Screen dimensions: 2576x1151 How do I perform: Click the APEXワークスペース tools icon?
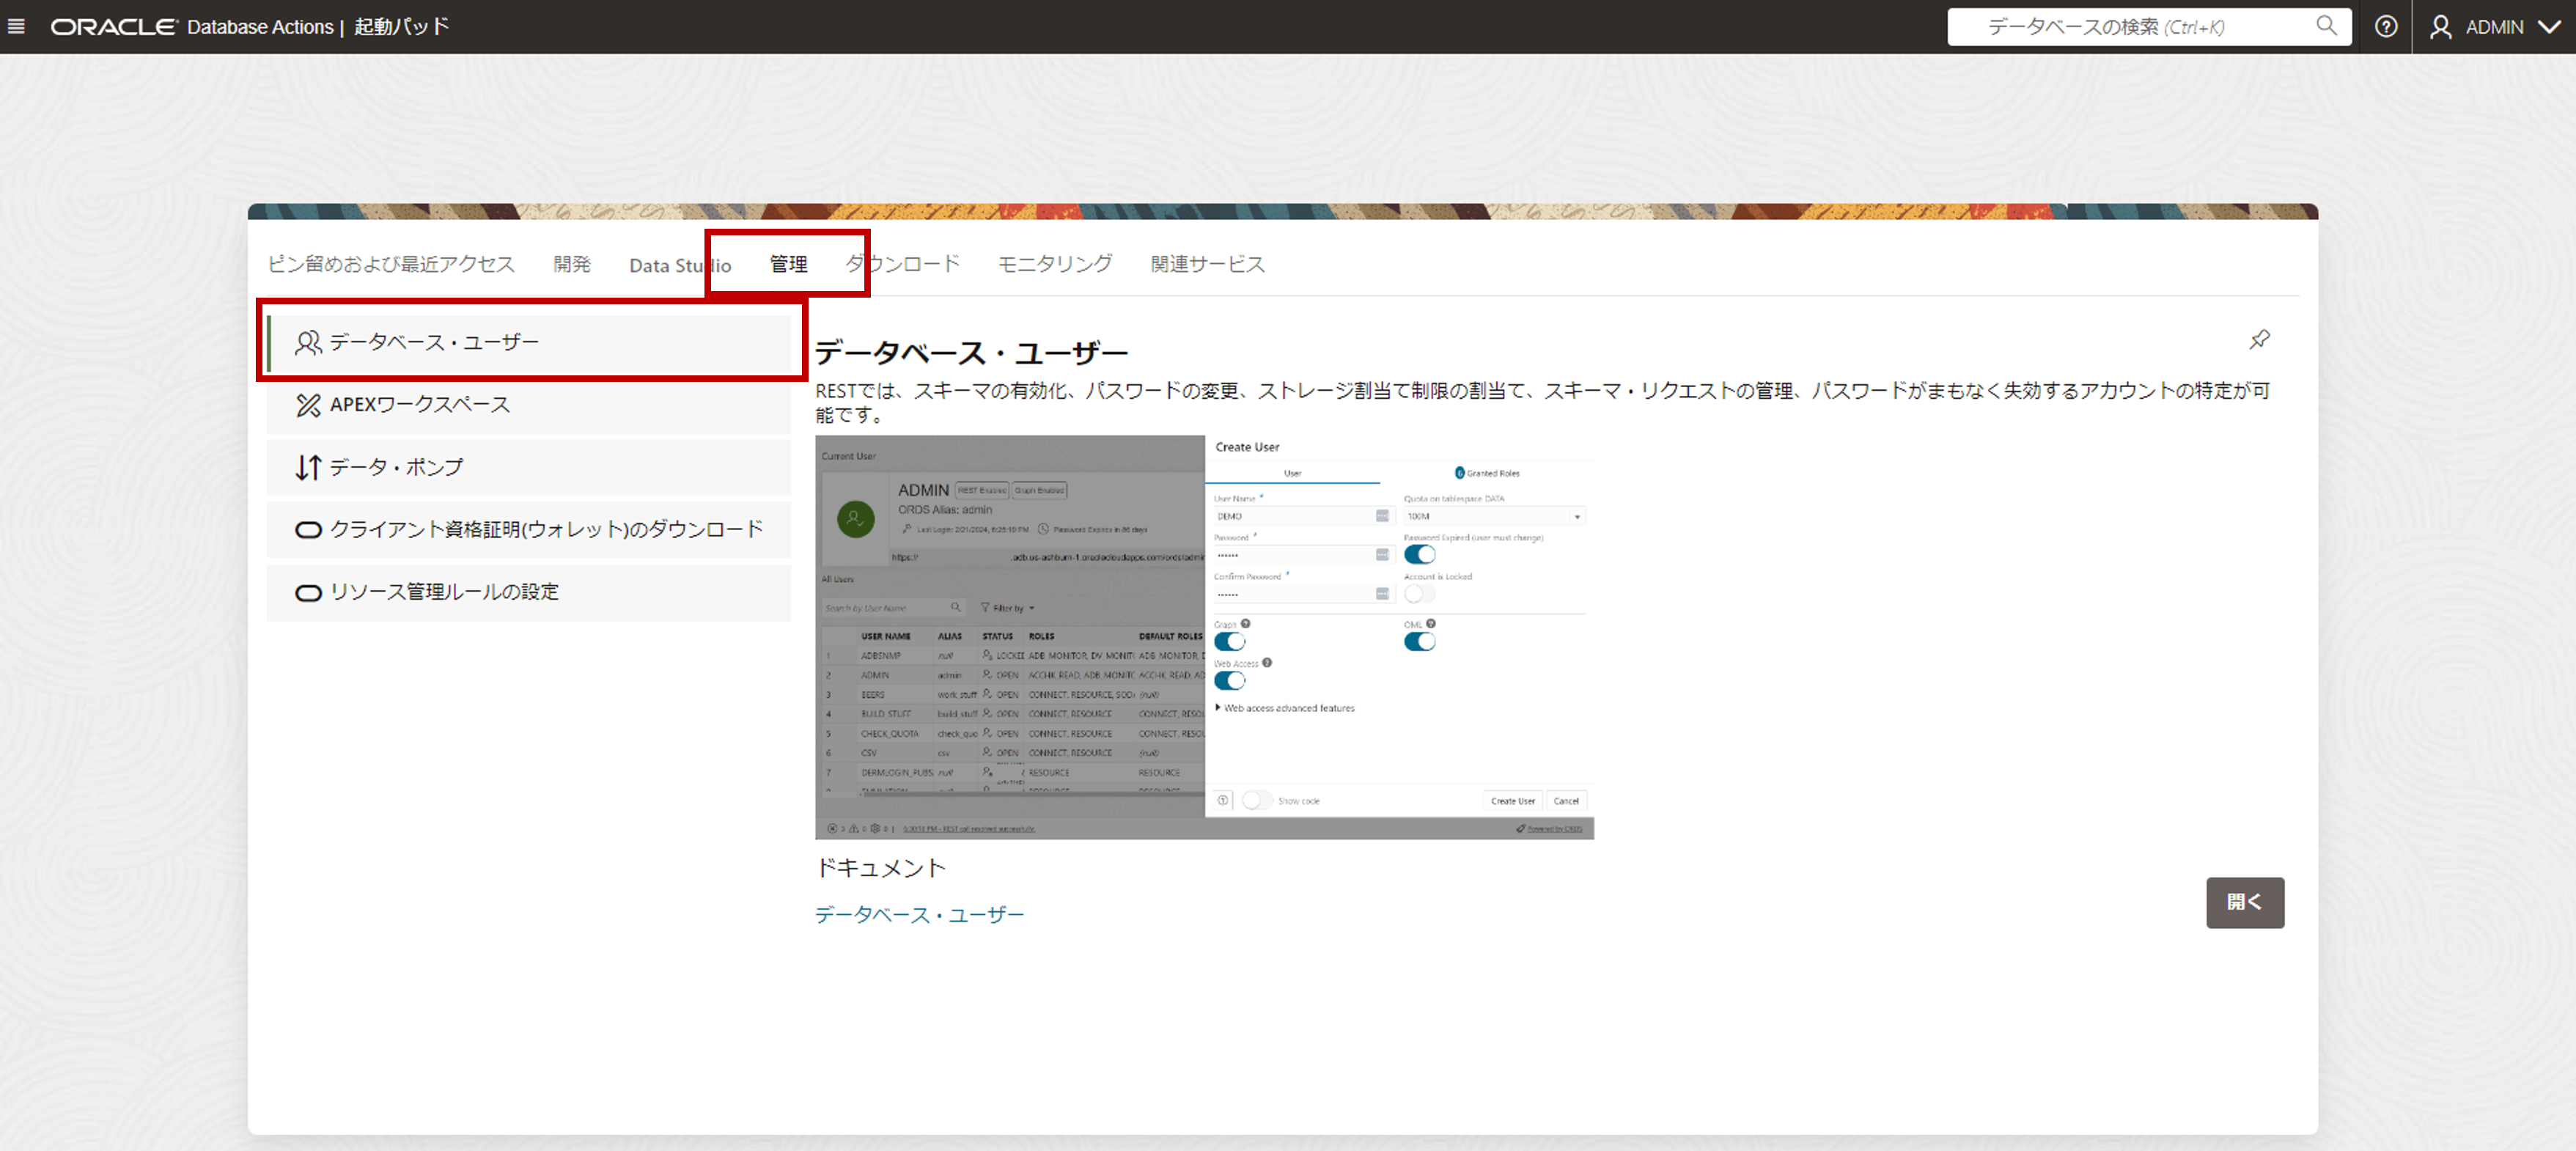pos(308,405)
